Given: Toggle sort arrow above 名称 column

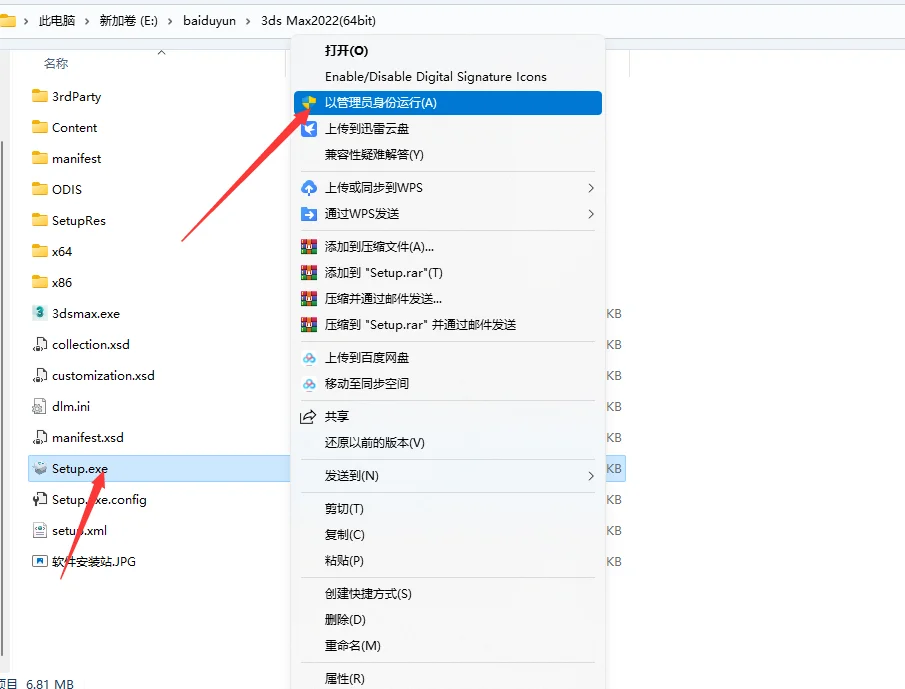Looking at the screenshot, I should point(162,53).
